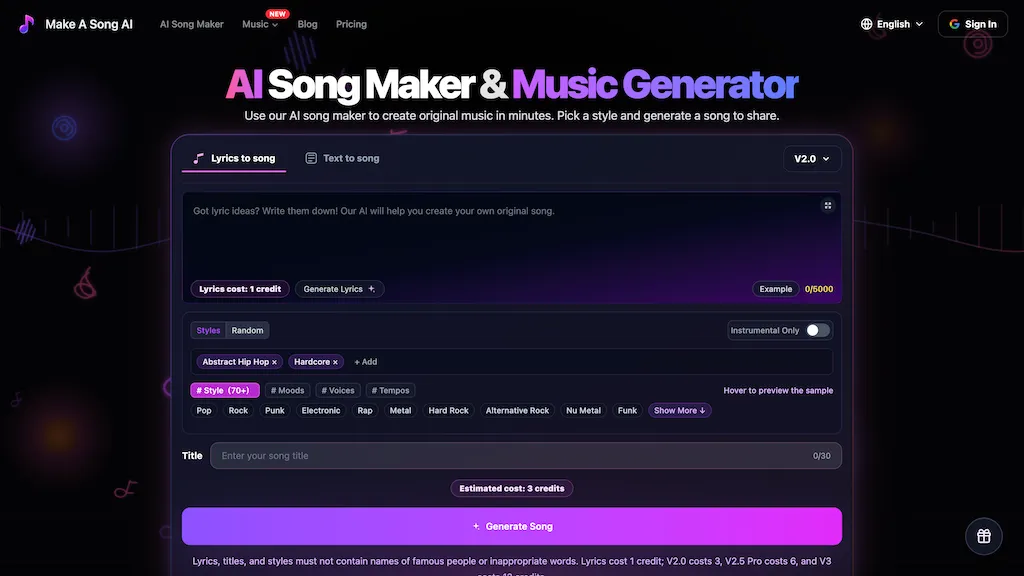The image size is (1024, 576).
Task: Select the # Voices category
Action: click(338, 391)
